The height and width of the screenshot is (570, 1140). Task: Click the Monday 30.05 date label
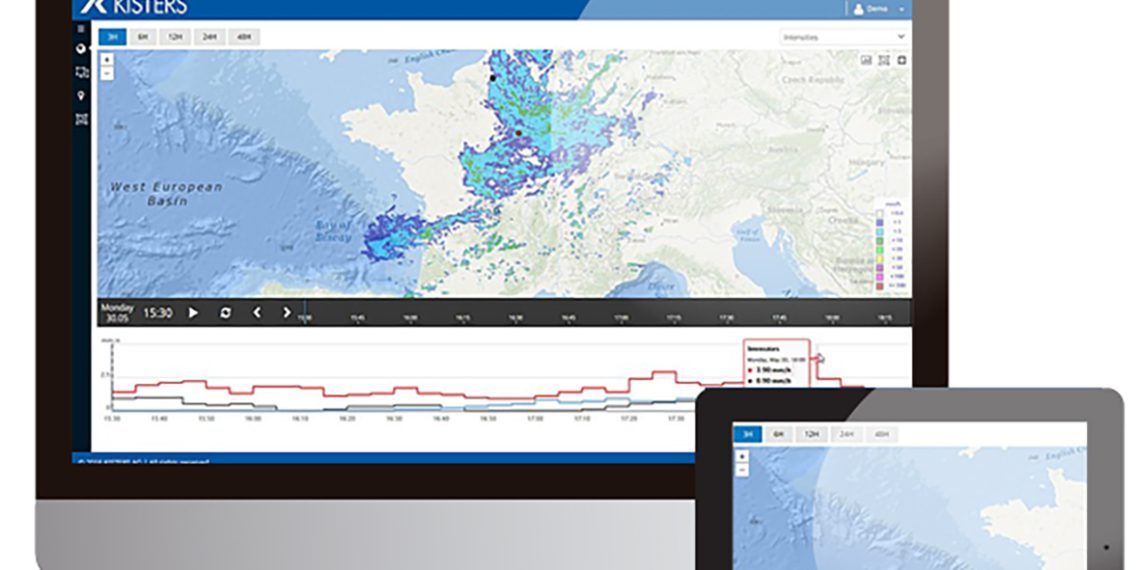(x=117, y=313)
